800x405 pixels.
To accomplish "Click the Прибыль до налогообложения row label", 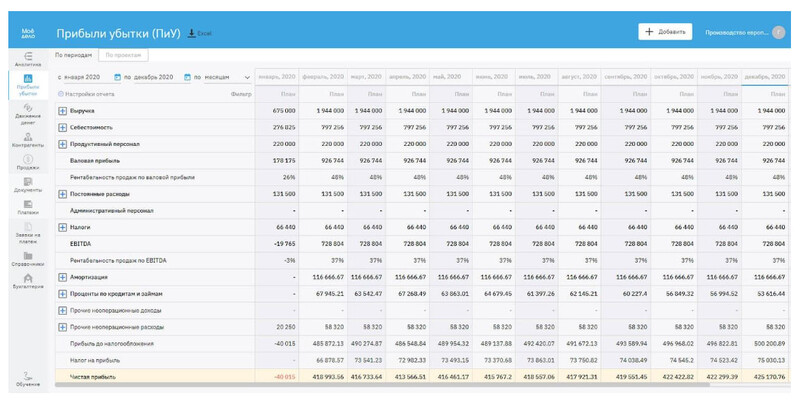I will (x=112, y=344).
